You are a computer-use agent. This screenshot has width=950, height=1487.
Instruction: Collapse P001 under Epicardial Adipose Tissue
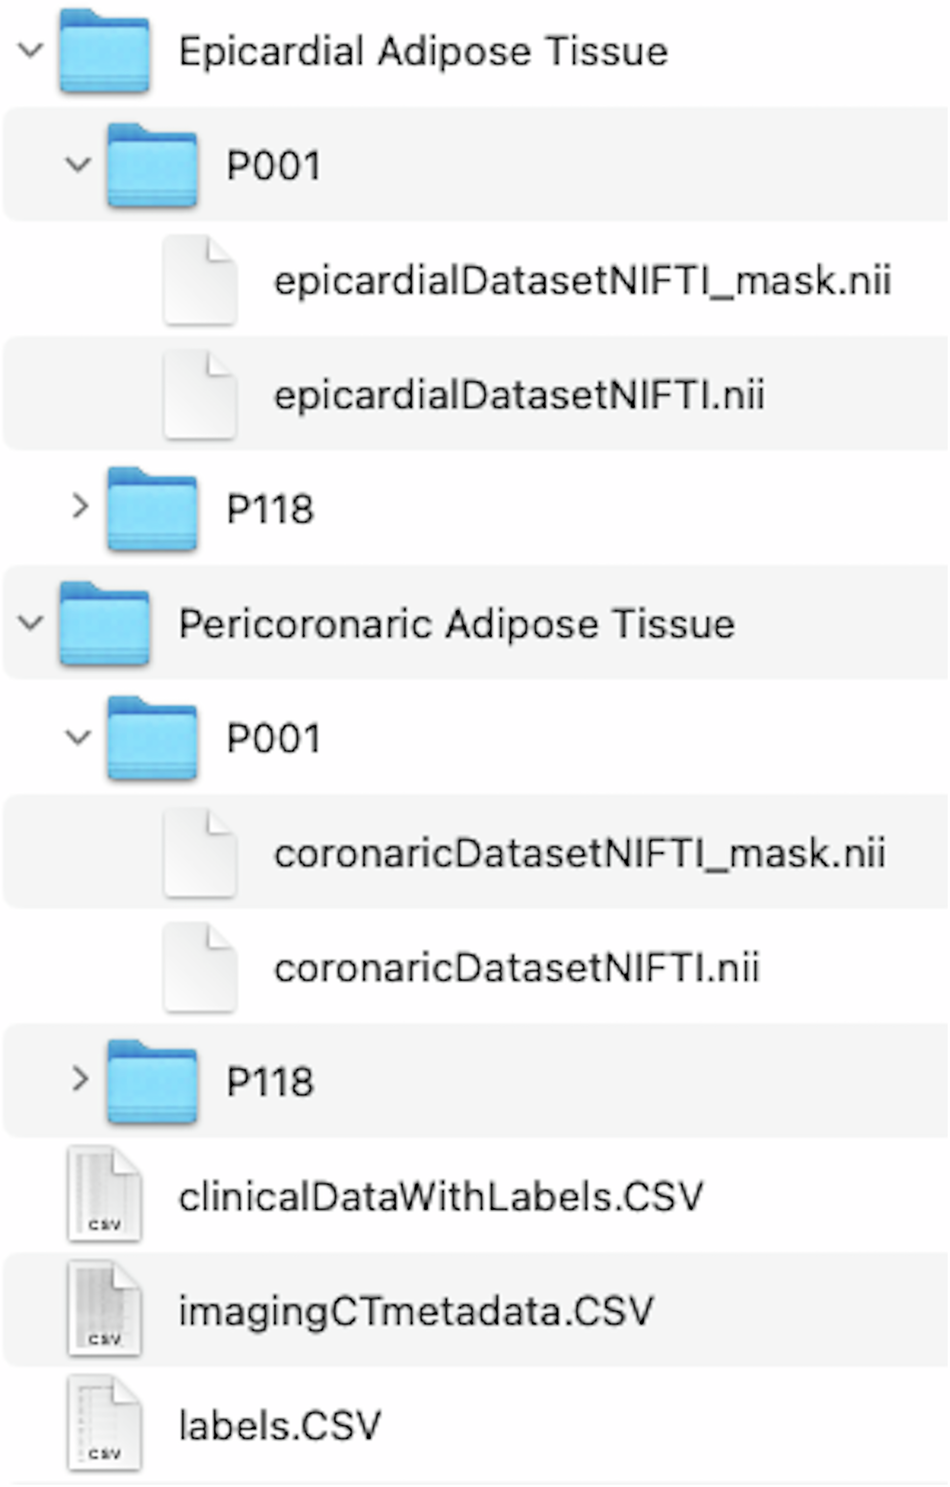click(78, 164)
